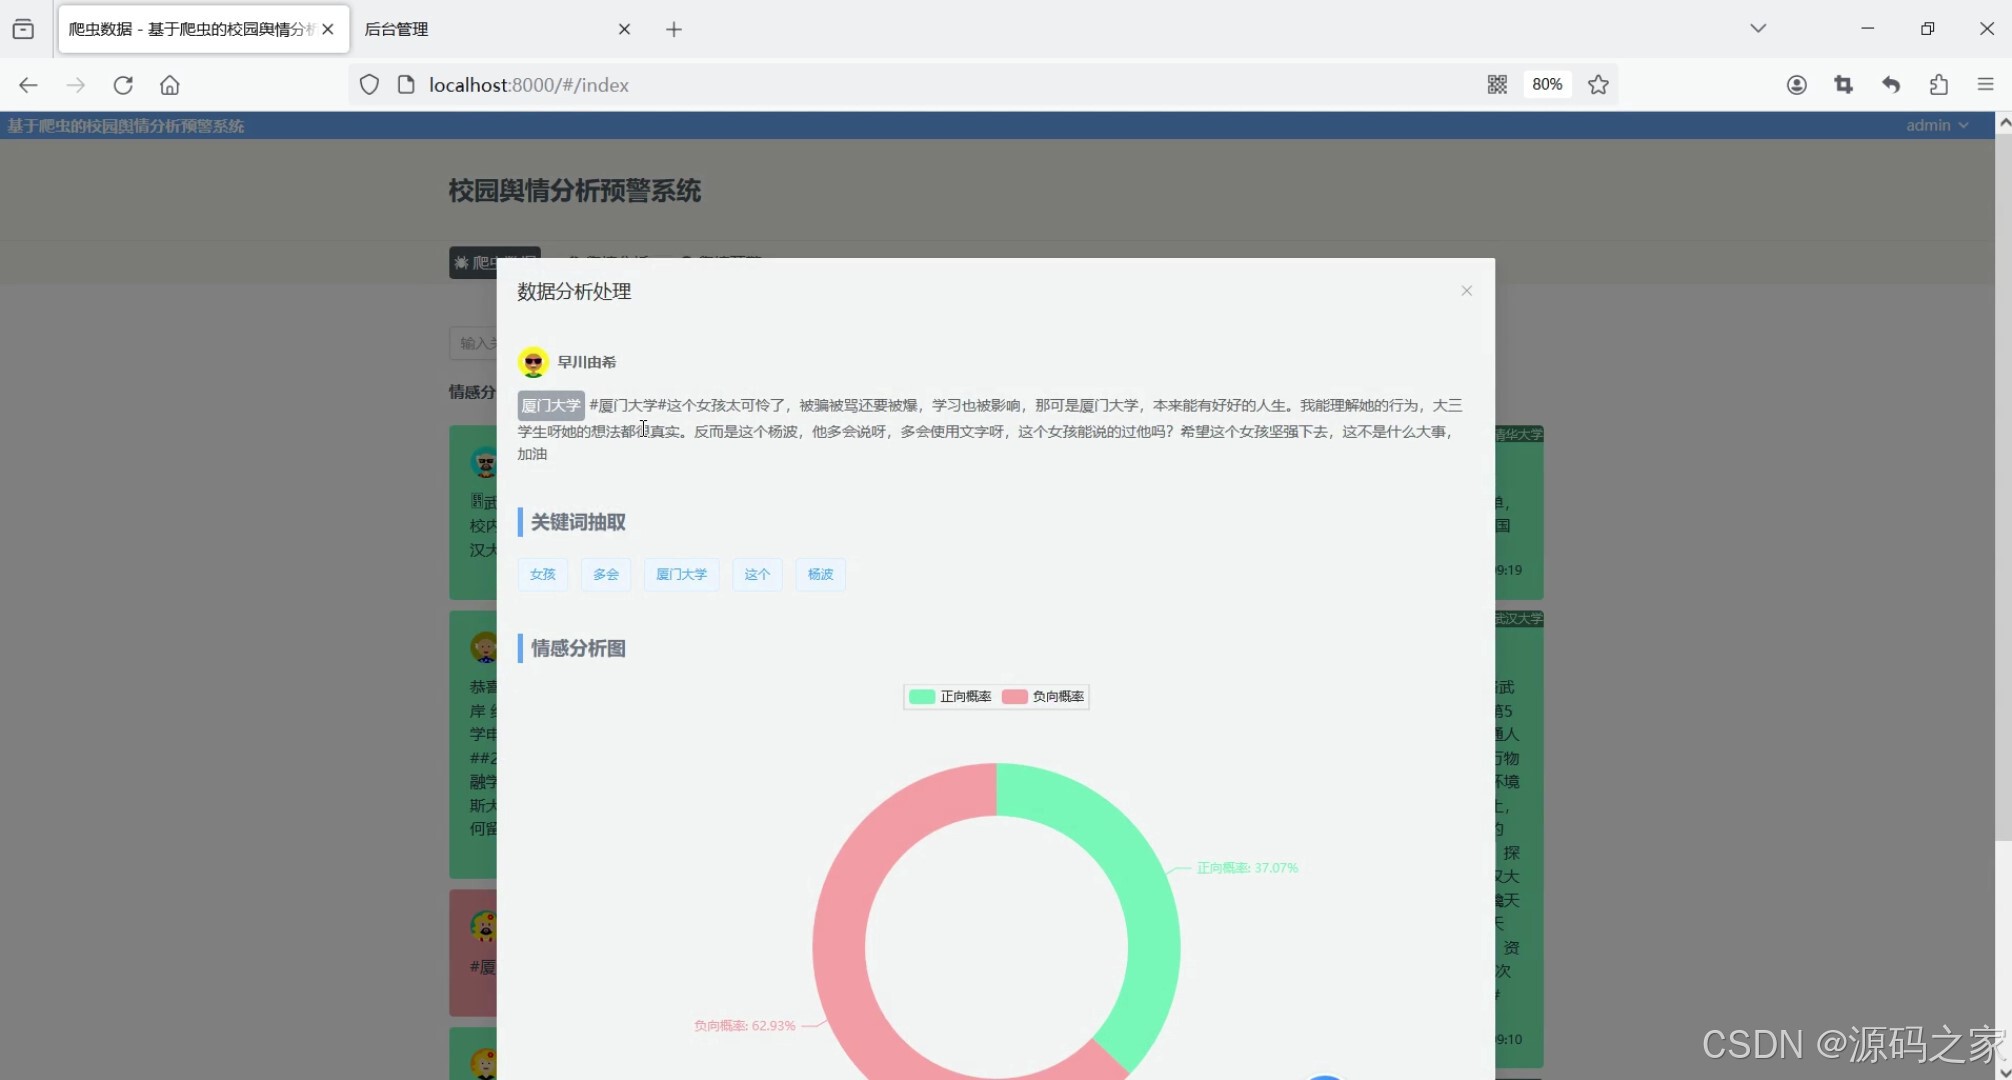The image size is (2012, 1080).
Task: Go forward to the next page
Action: [x=76, y=85]
